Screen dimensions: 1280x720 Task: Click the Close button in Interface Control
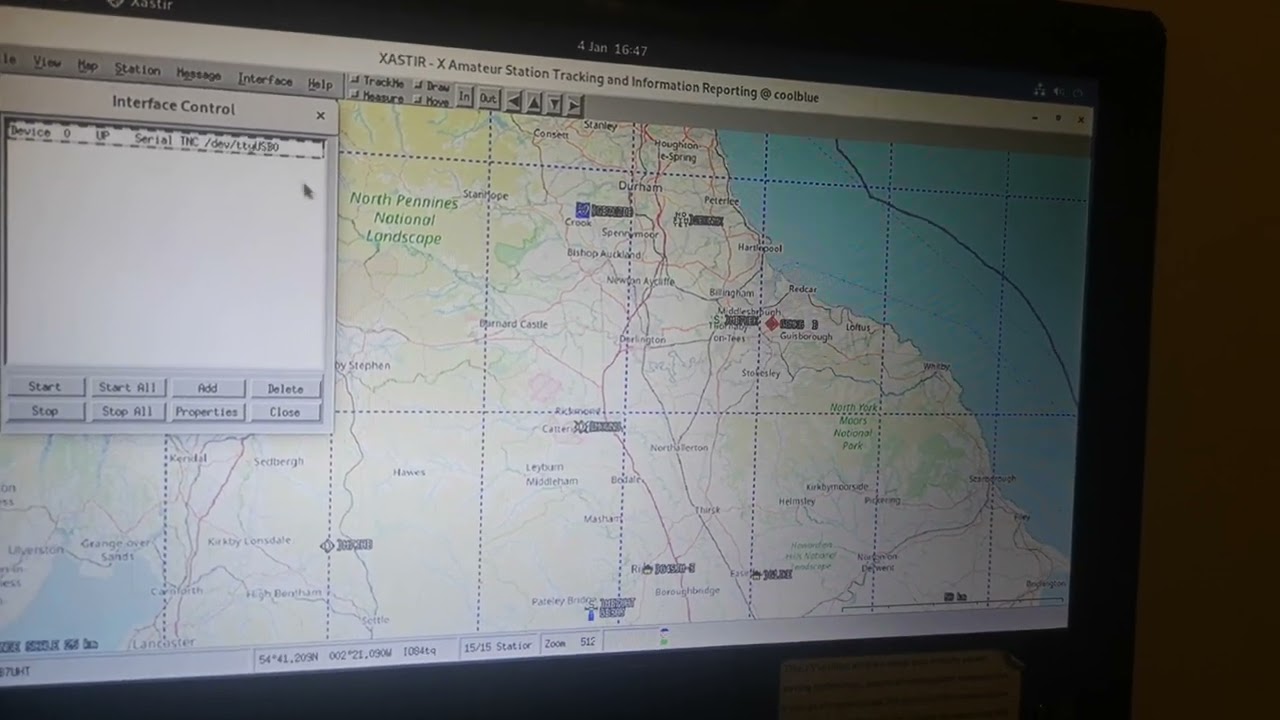(x=285, y=412)
